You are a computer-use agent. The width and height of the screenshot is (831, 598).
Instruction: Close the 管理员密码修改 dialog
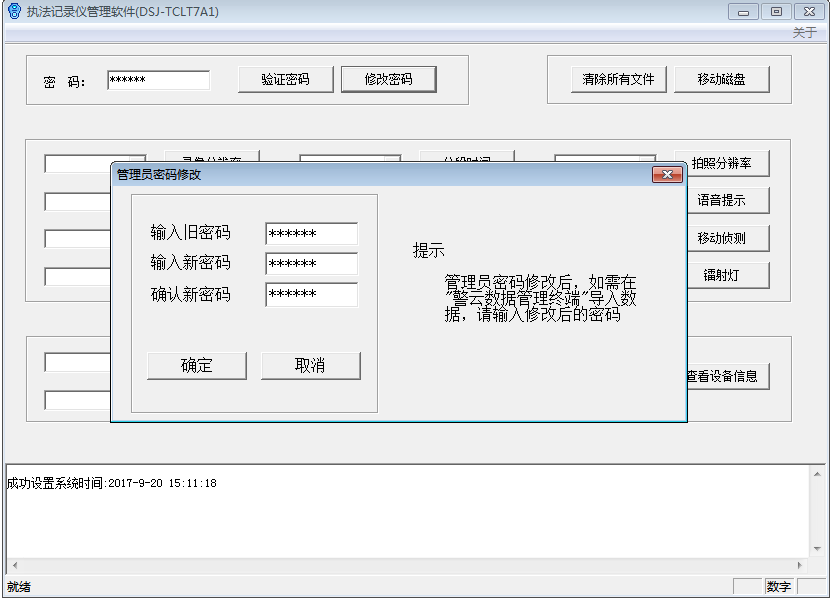pos(667,175)
